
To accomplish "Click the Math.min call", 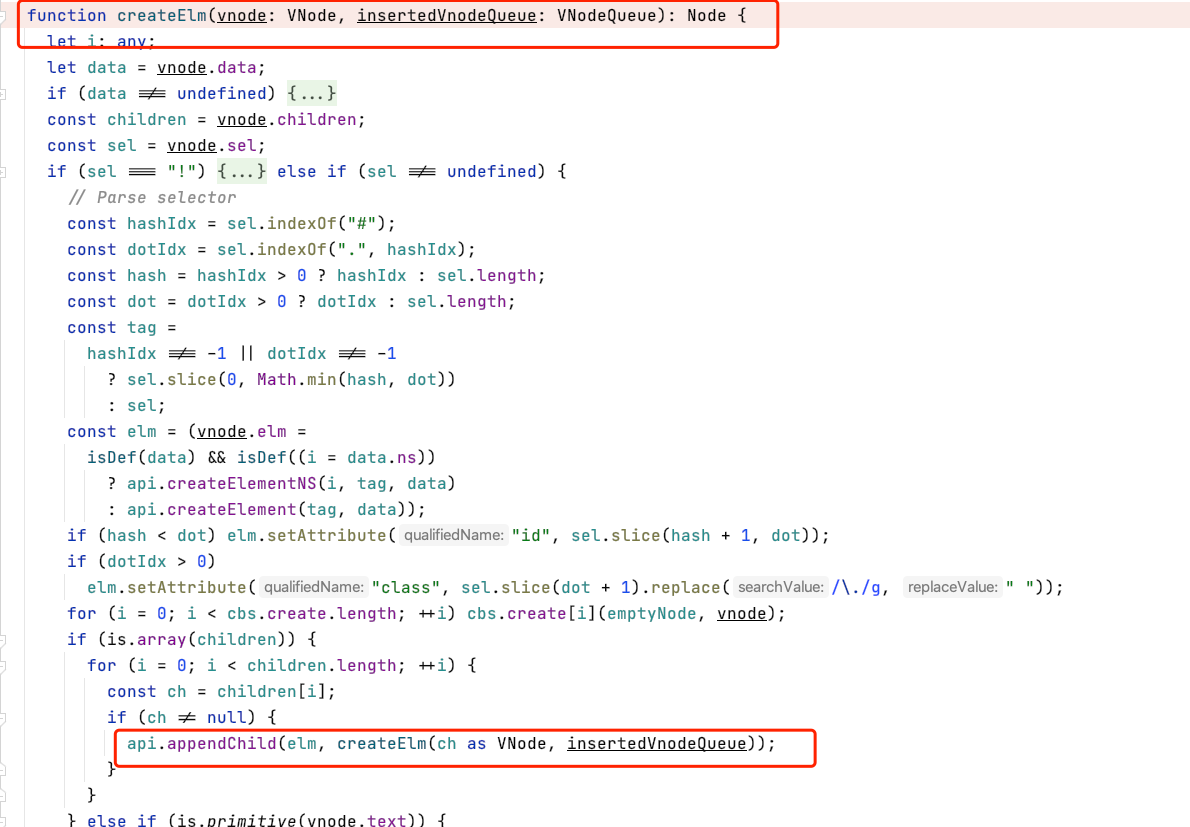I will pos(296,379).
